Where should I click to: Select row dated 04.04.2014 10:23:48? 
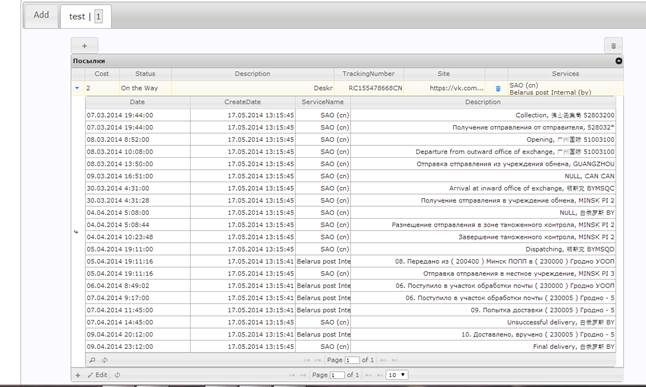[x=350, y=237]
